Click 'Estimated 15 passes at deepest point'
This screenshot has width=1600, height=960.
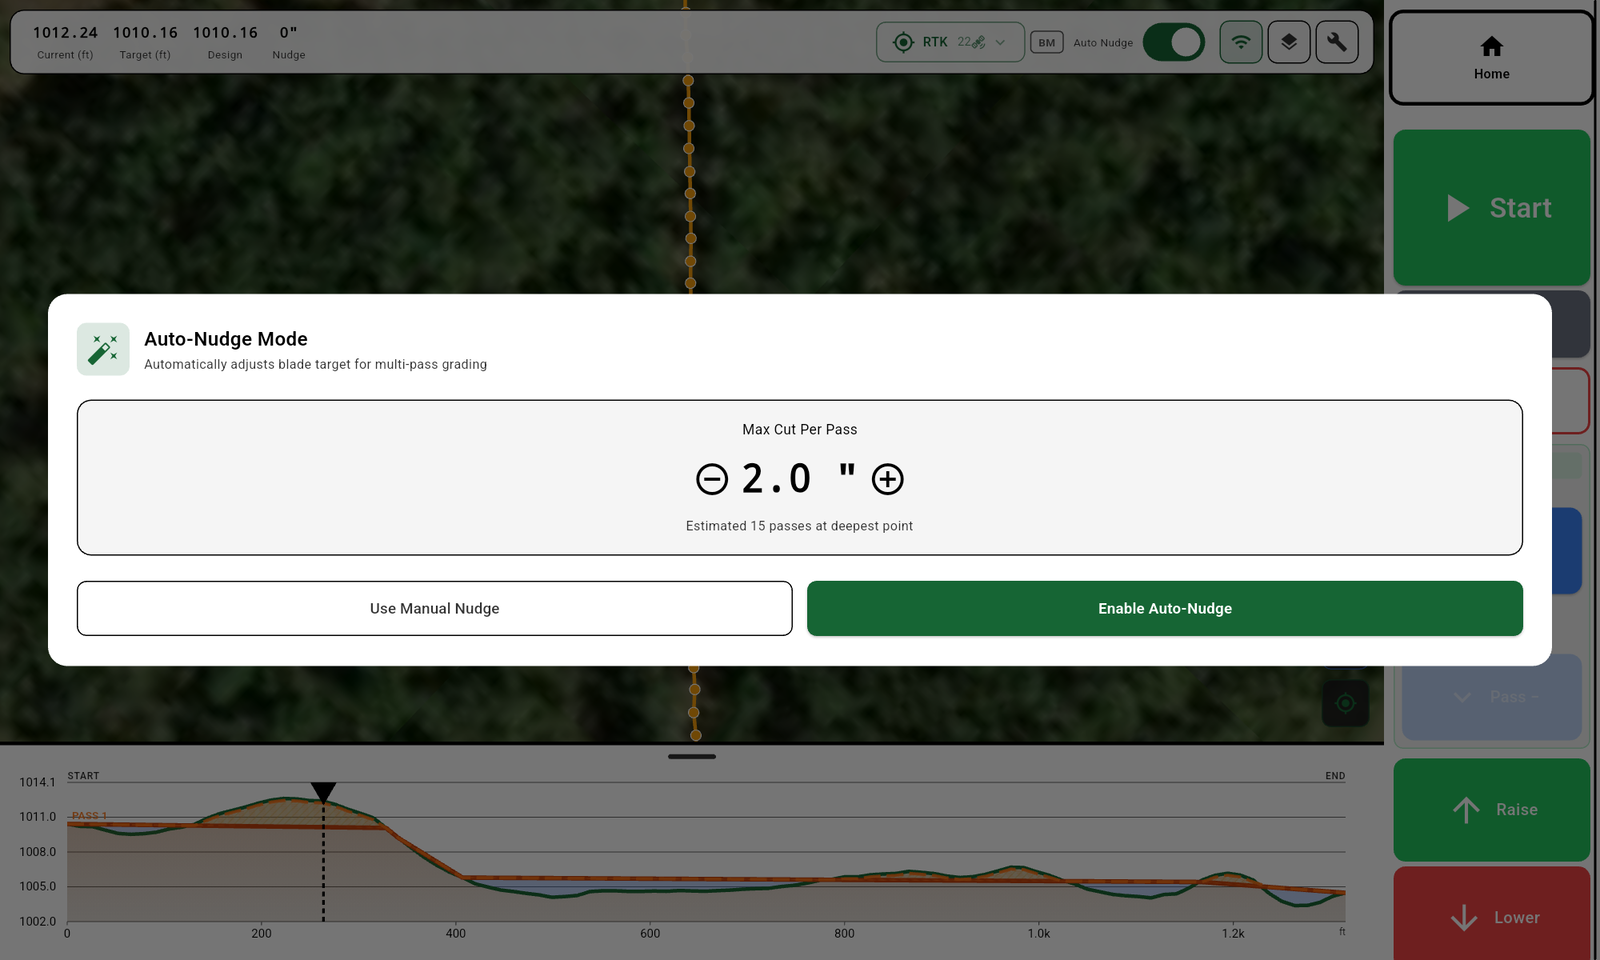coord(799,526)
